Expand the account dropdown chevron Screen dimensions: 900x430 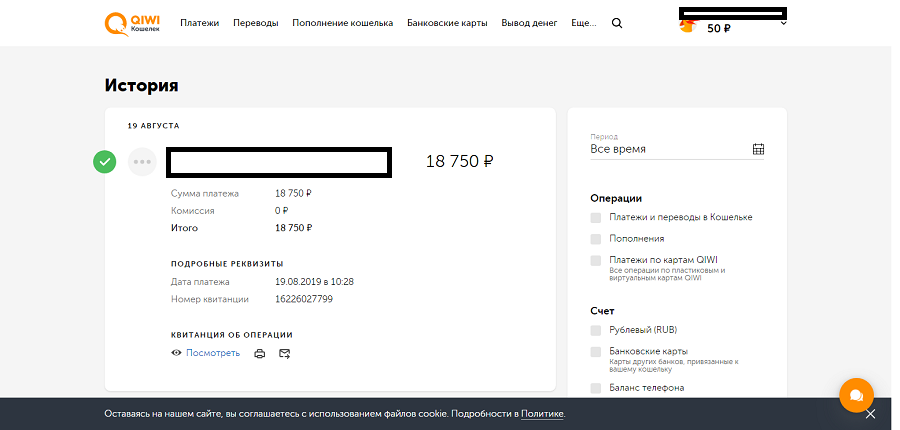[x=783, y=24]
